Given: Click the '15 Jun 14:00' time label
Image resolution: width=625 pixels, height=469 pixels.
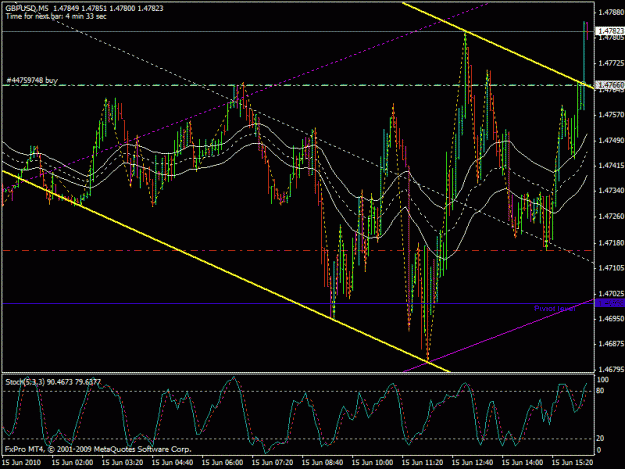Looking at the screenshot, I should pos(523,462).
